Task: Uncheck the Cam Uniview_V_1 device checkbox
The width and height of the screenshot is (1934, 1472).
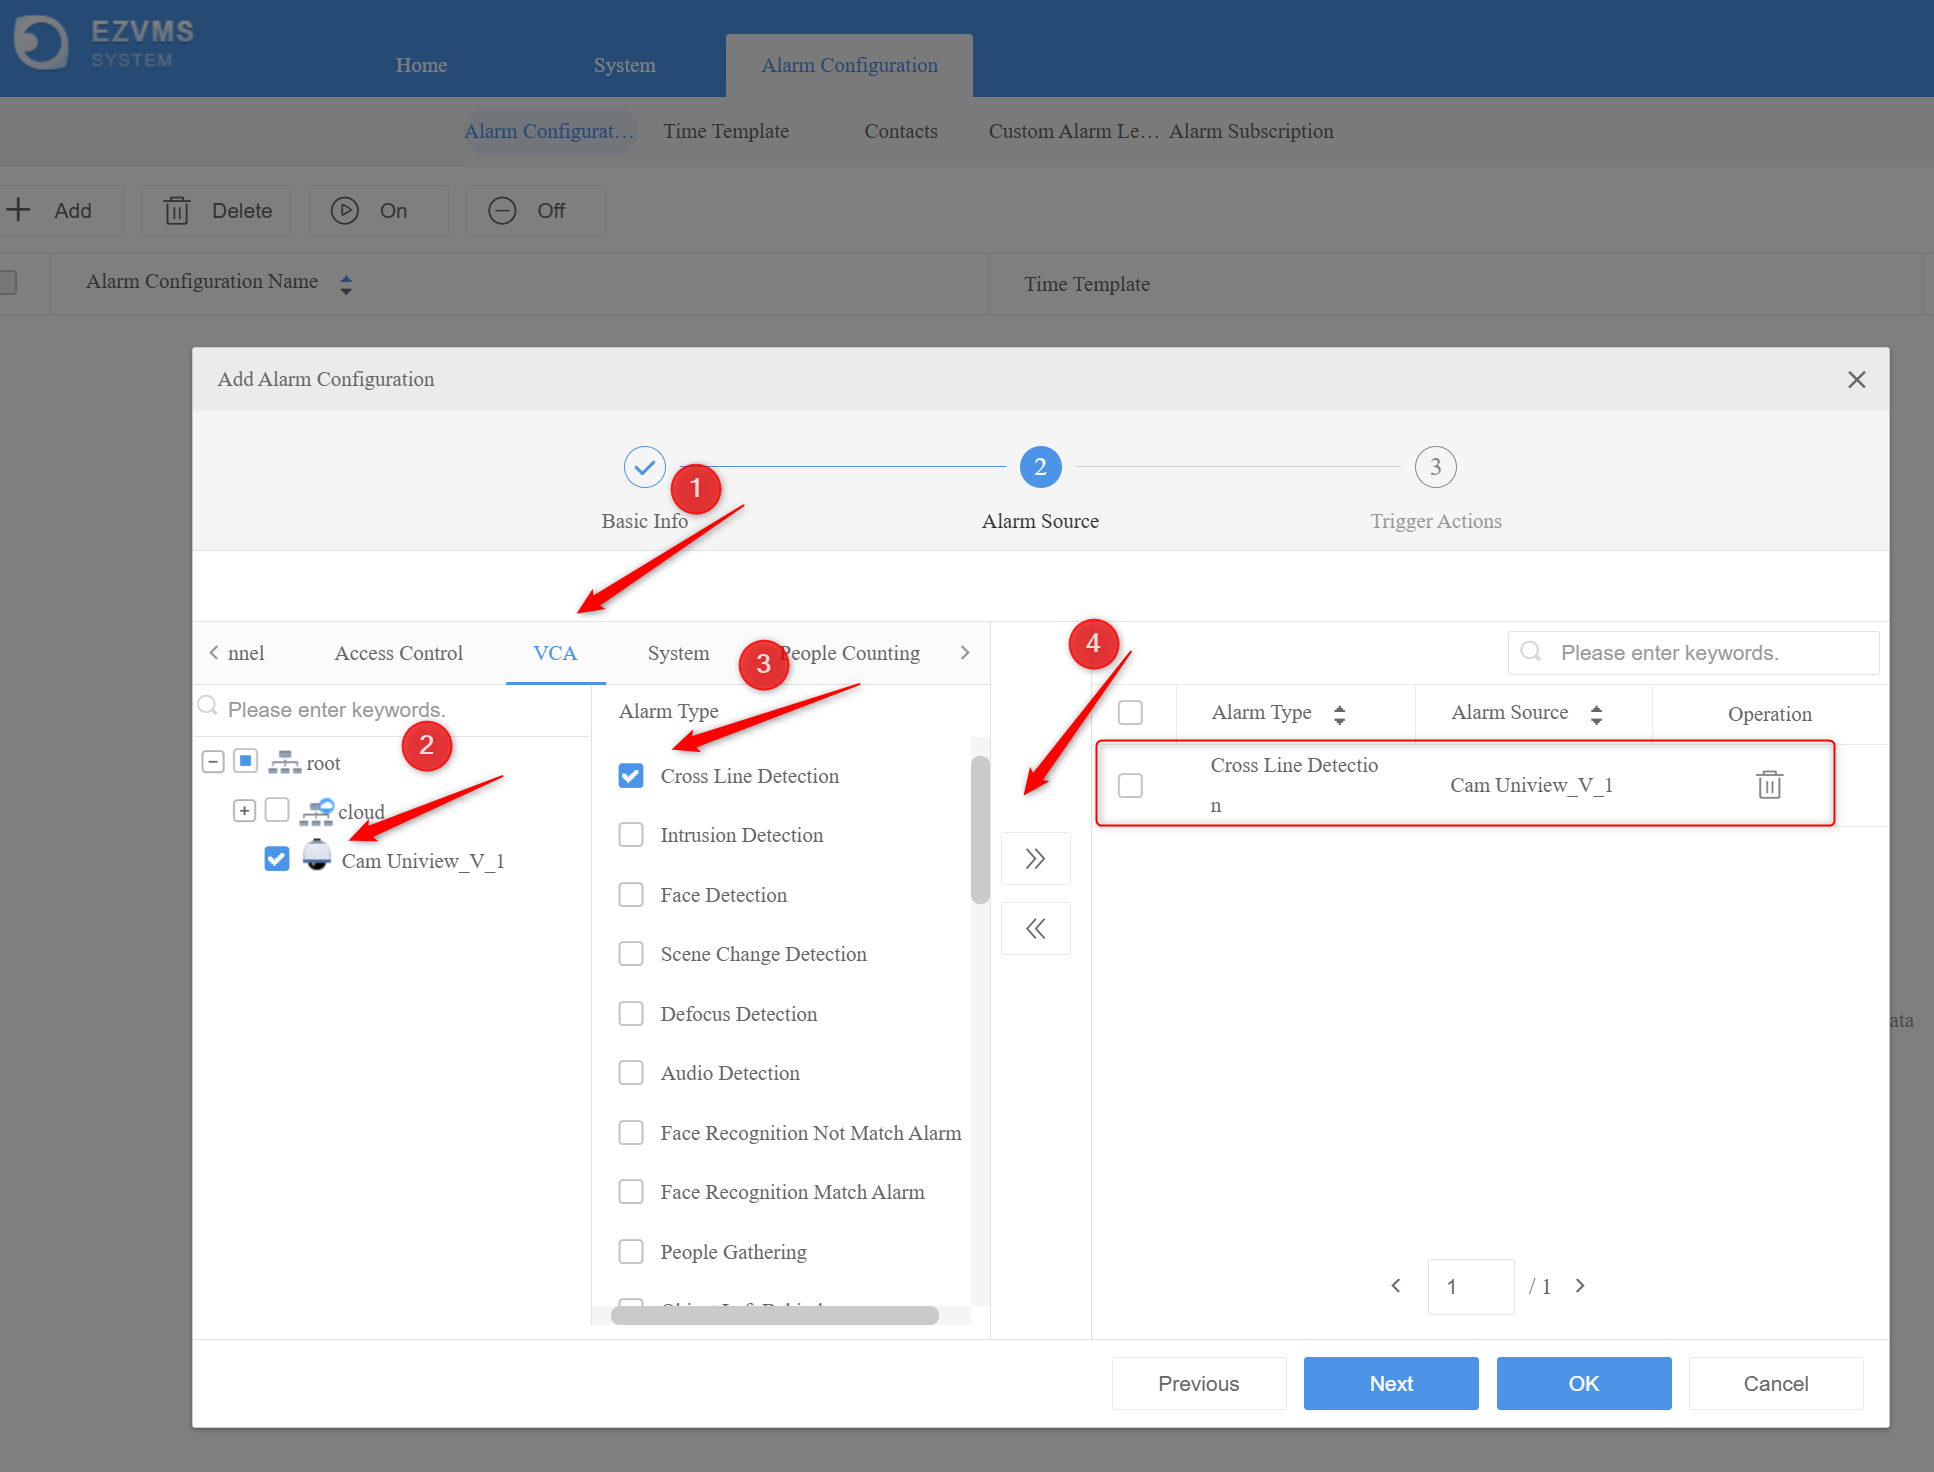Action: (277, 859)
